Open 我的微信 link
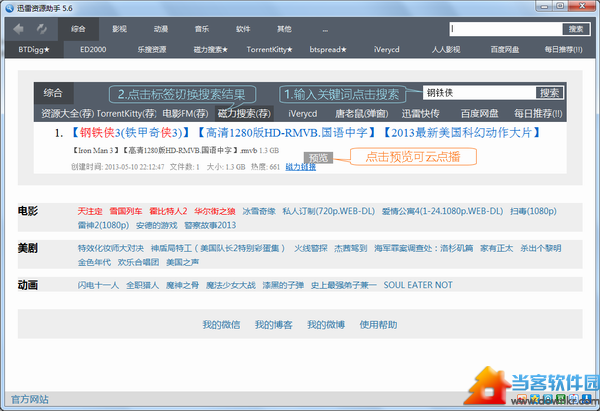 [221, 325]
